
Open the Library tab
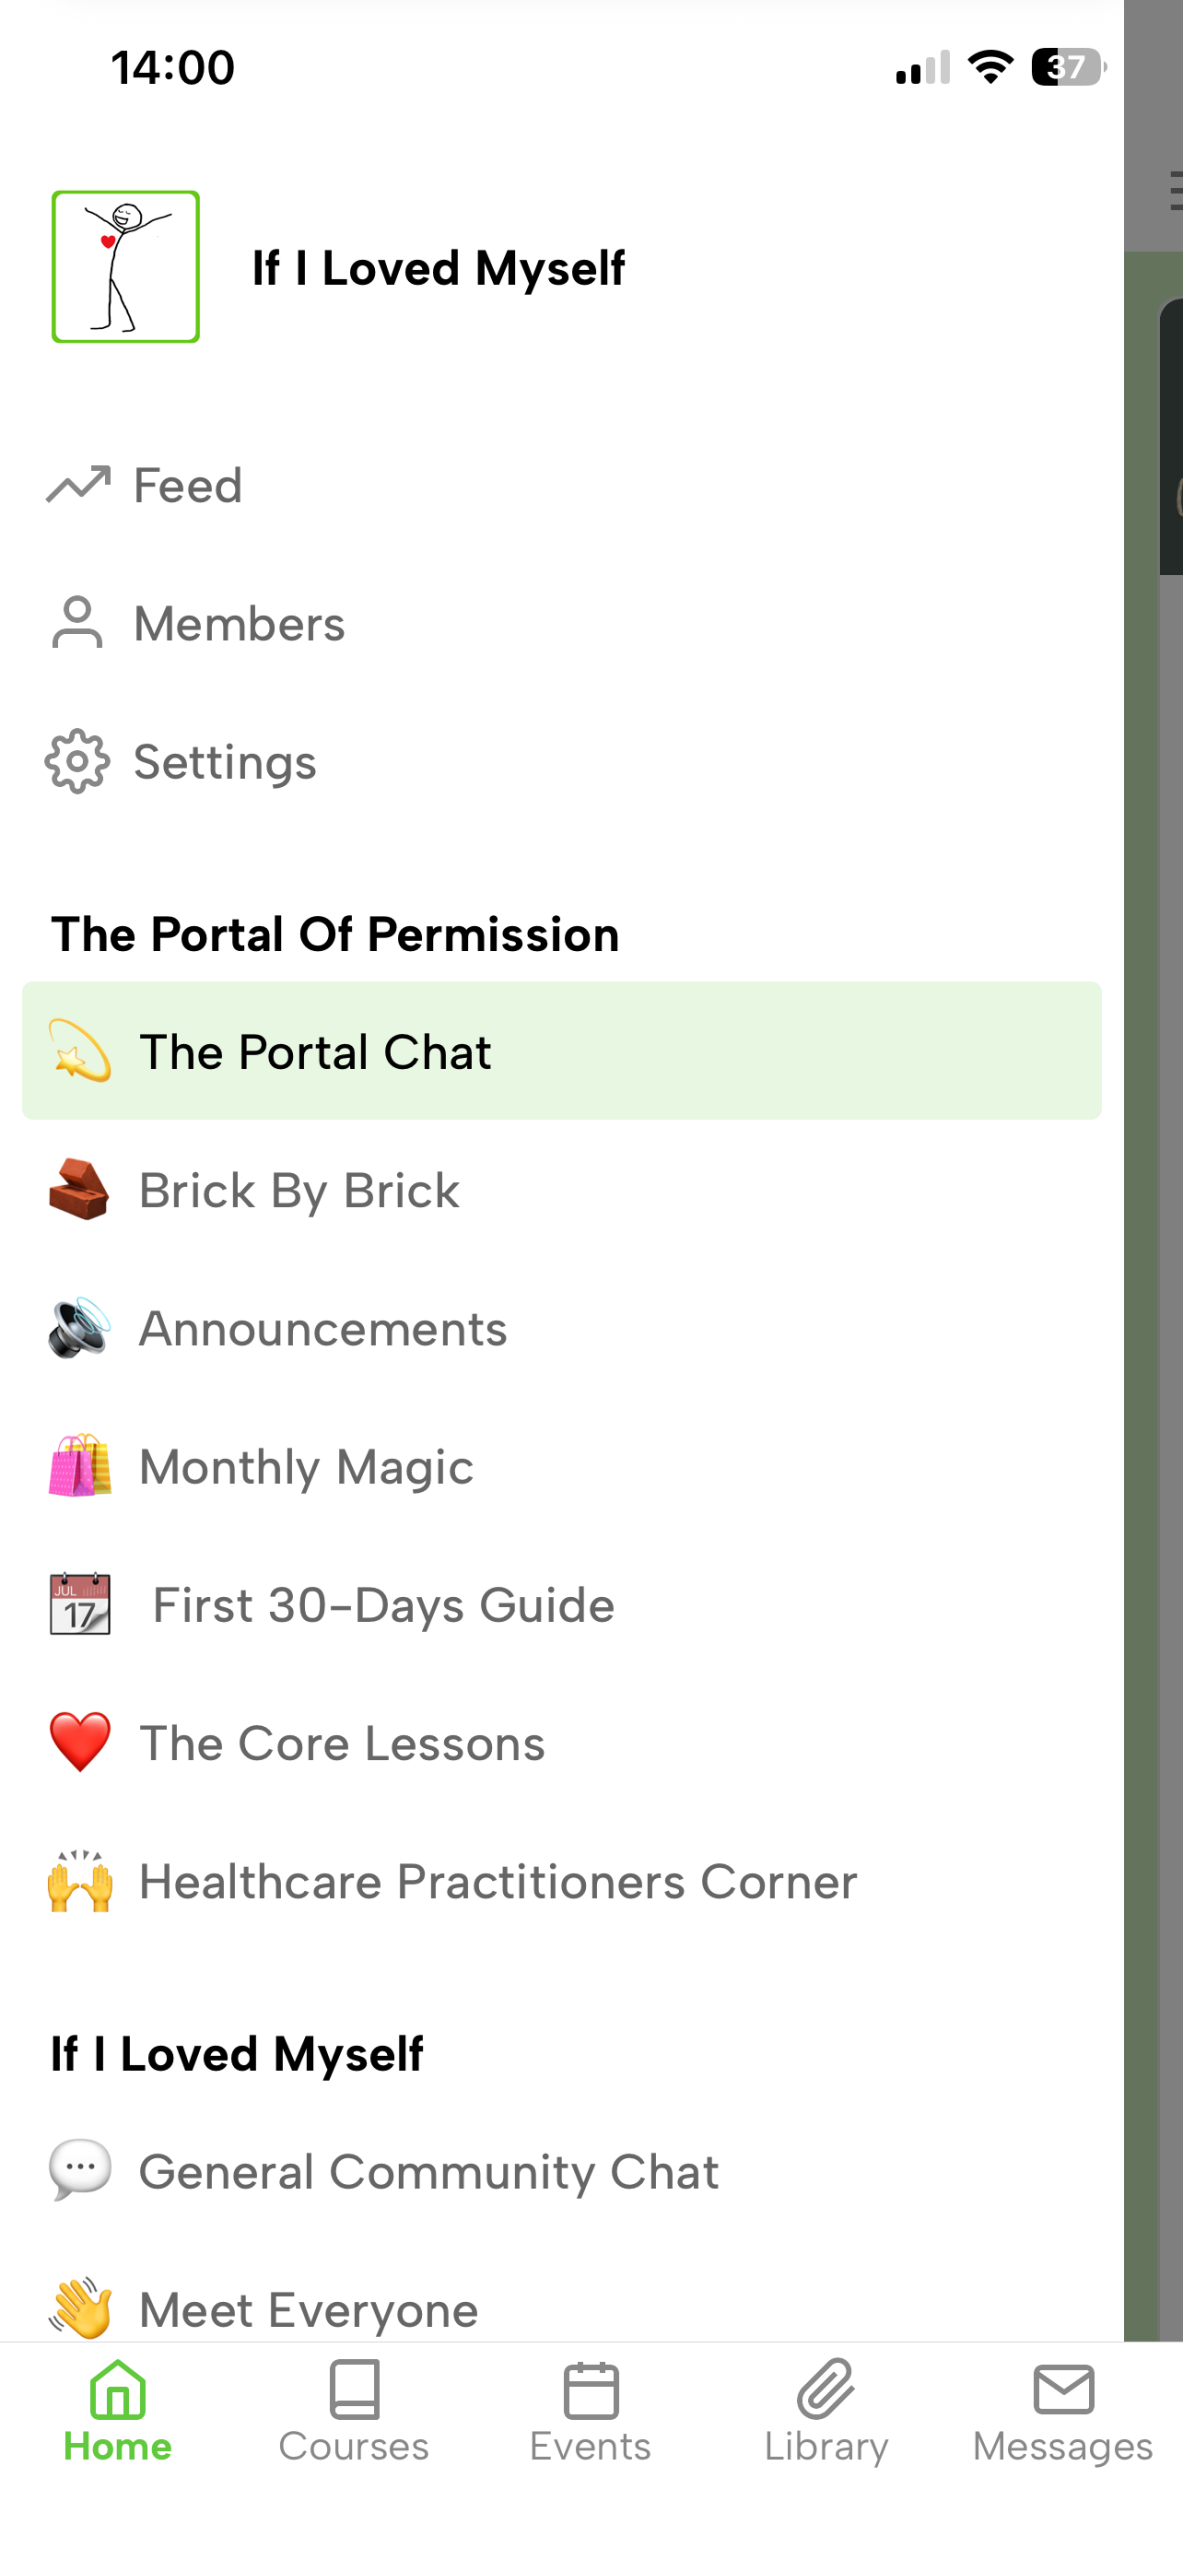click(x=826, y=2412)
